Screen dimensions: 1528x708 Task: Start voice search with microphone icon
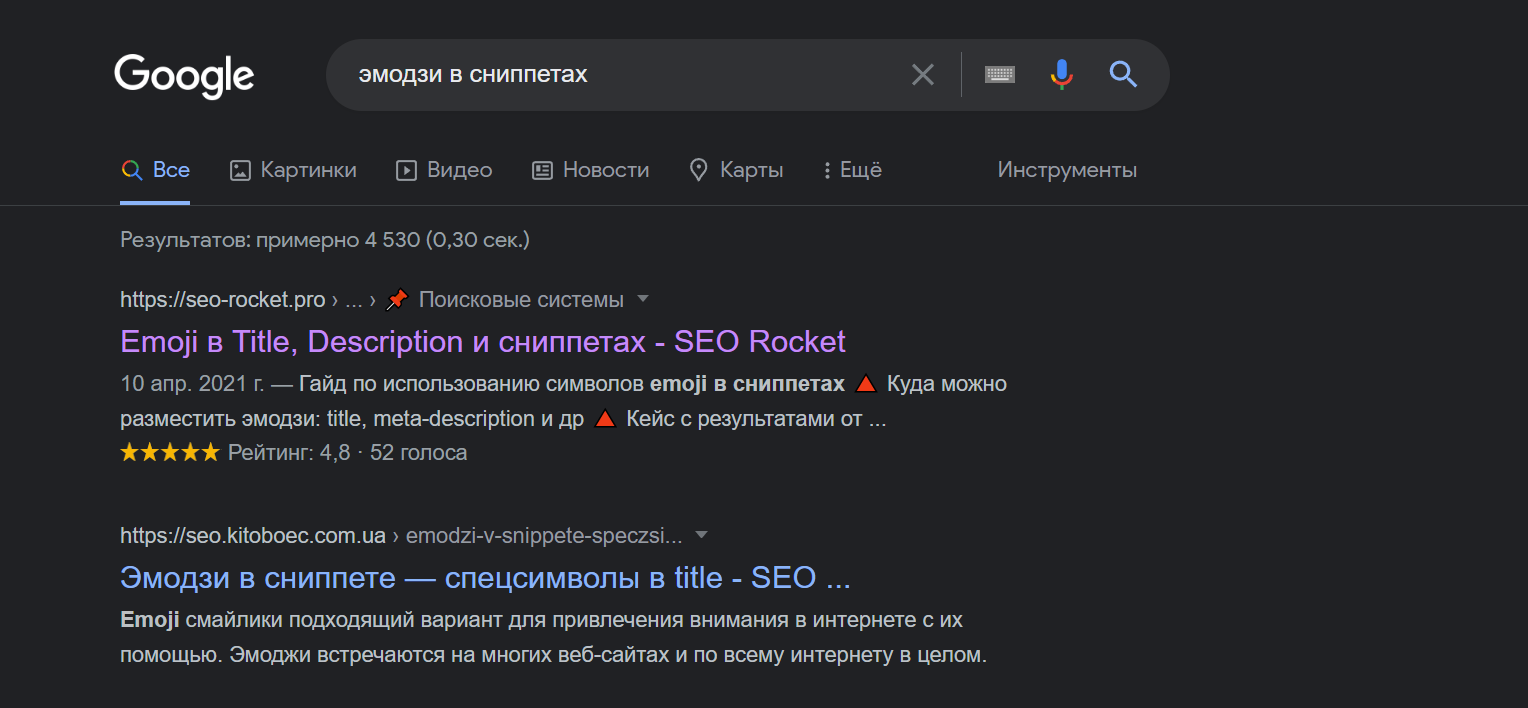click(1061, 75)
